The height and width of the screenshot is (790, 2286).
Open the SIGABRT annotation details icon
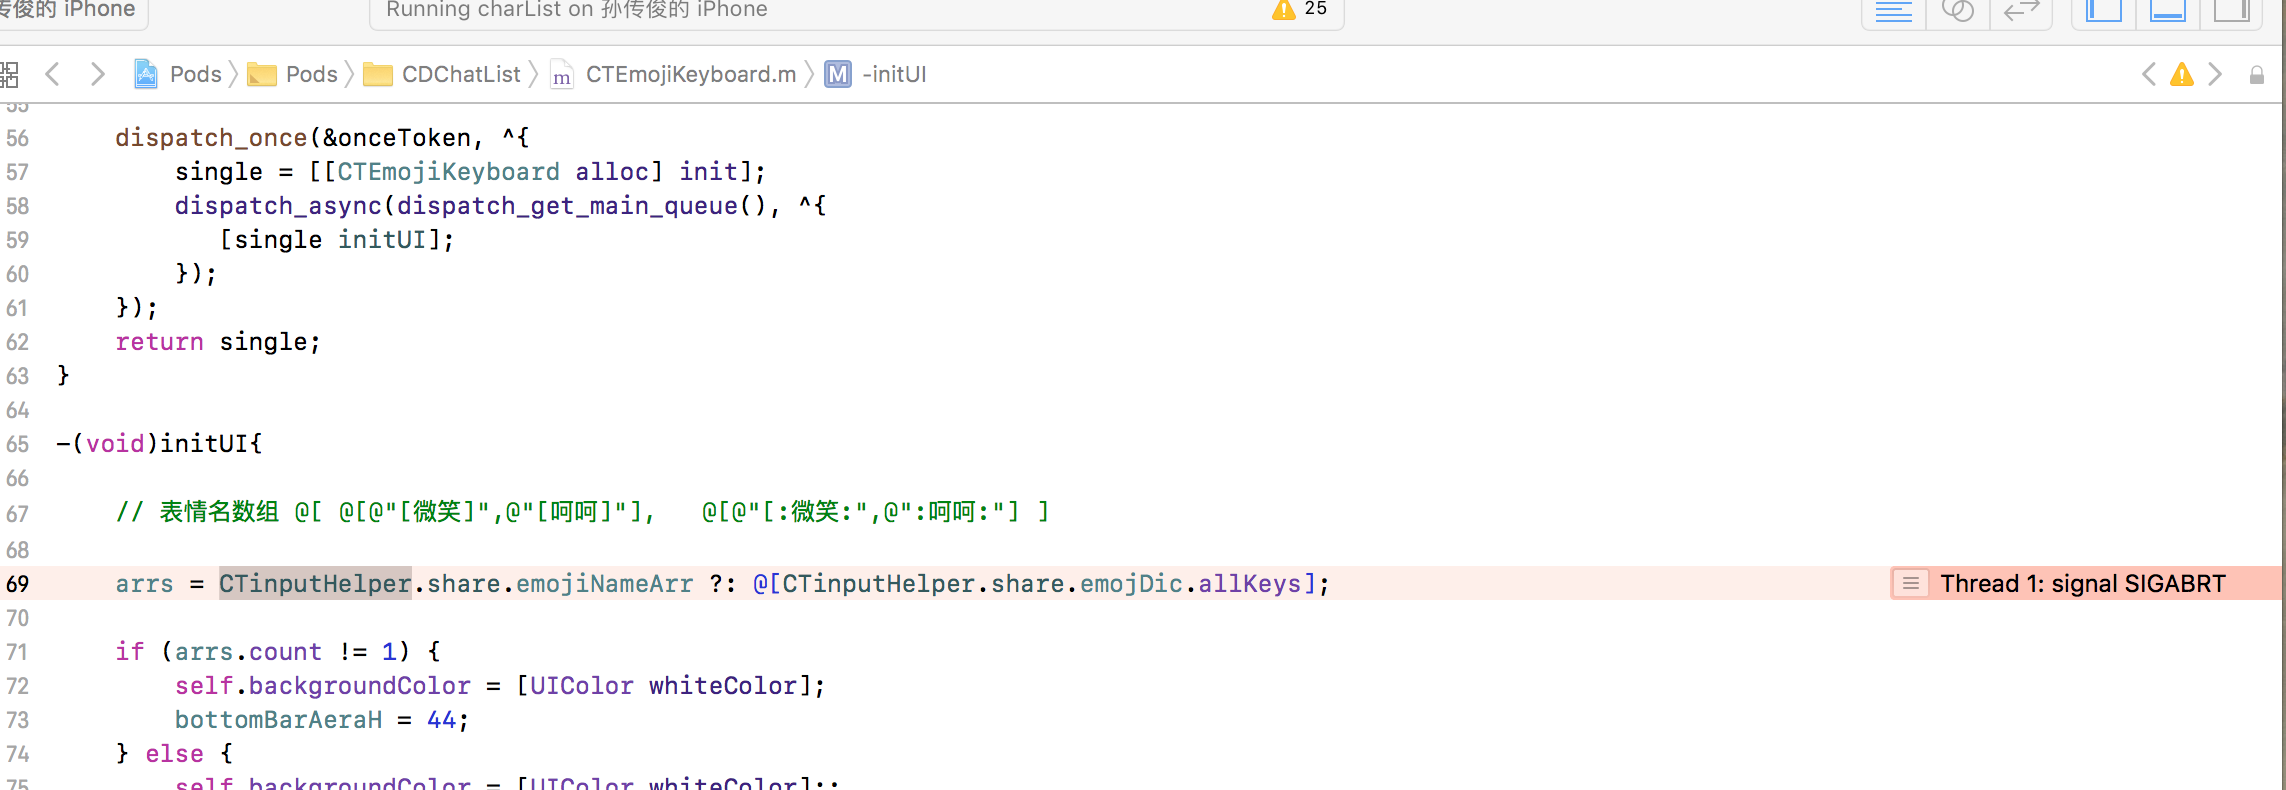(x=1910, y=583)
